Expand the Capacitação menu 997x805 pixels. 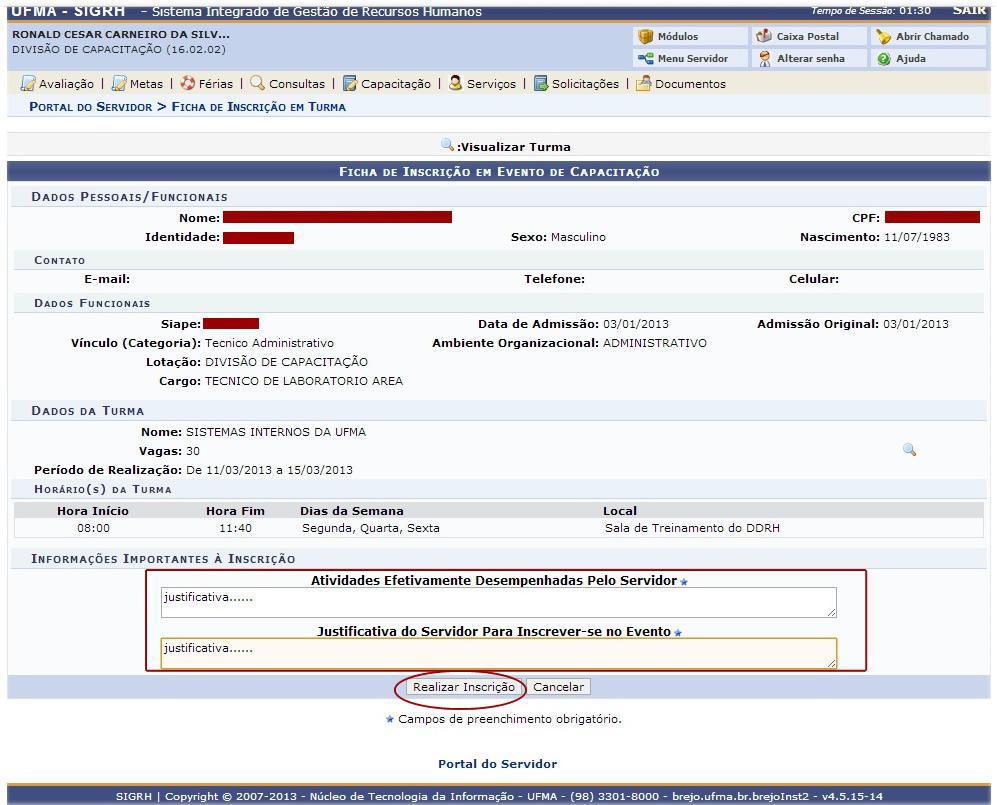click(387, 84)
